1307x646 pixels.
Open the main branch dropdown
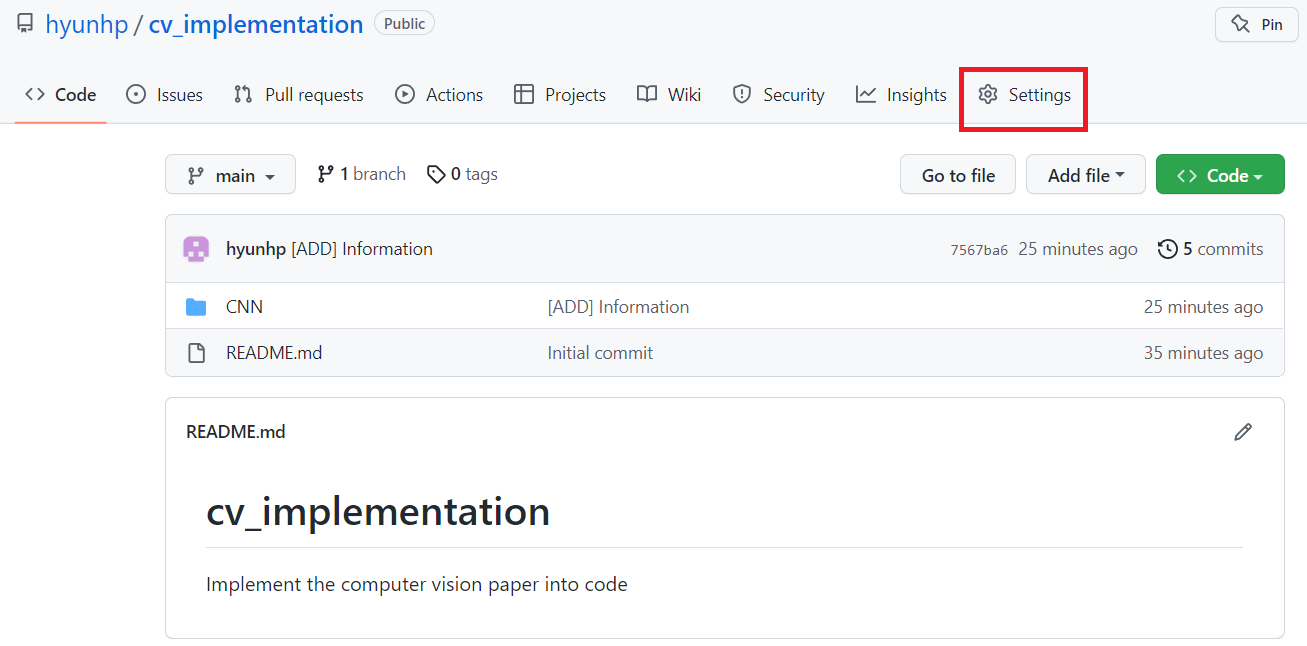(230, 175)
